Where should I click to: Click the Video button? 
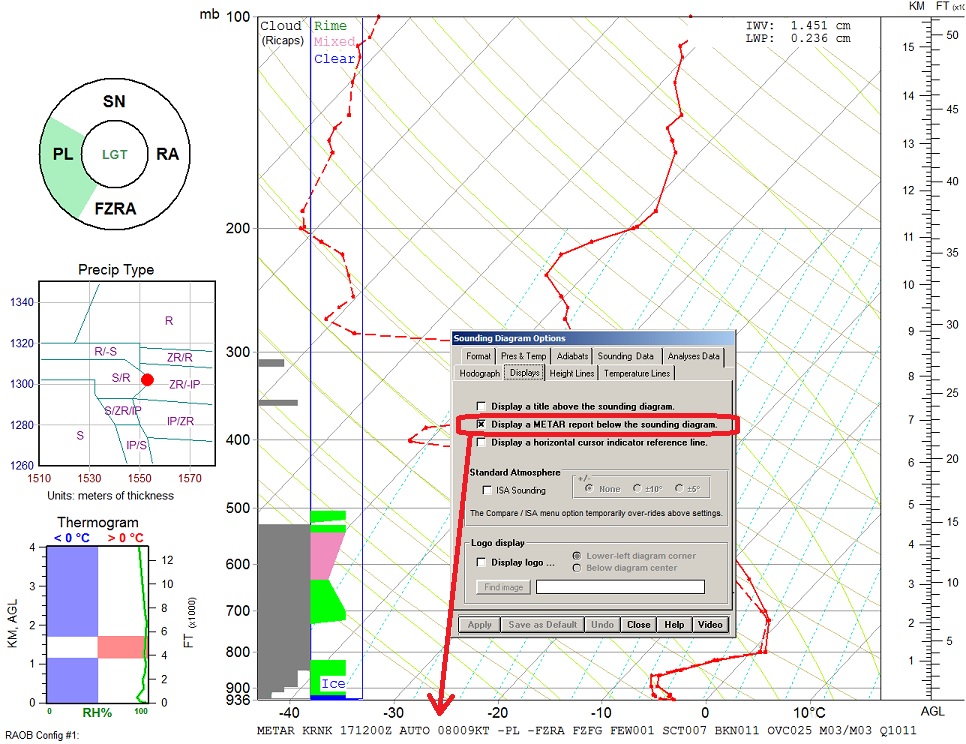pyautogui.click(x=710, y=625)
